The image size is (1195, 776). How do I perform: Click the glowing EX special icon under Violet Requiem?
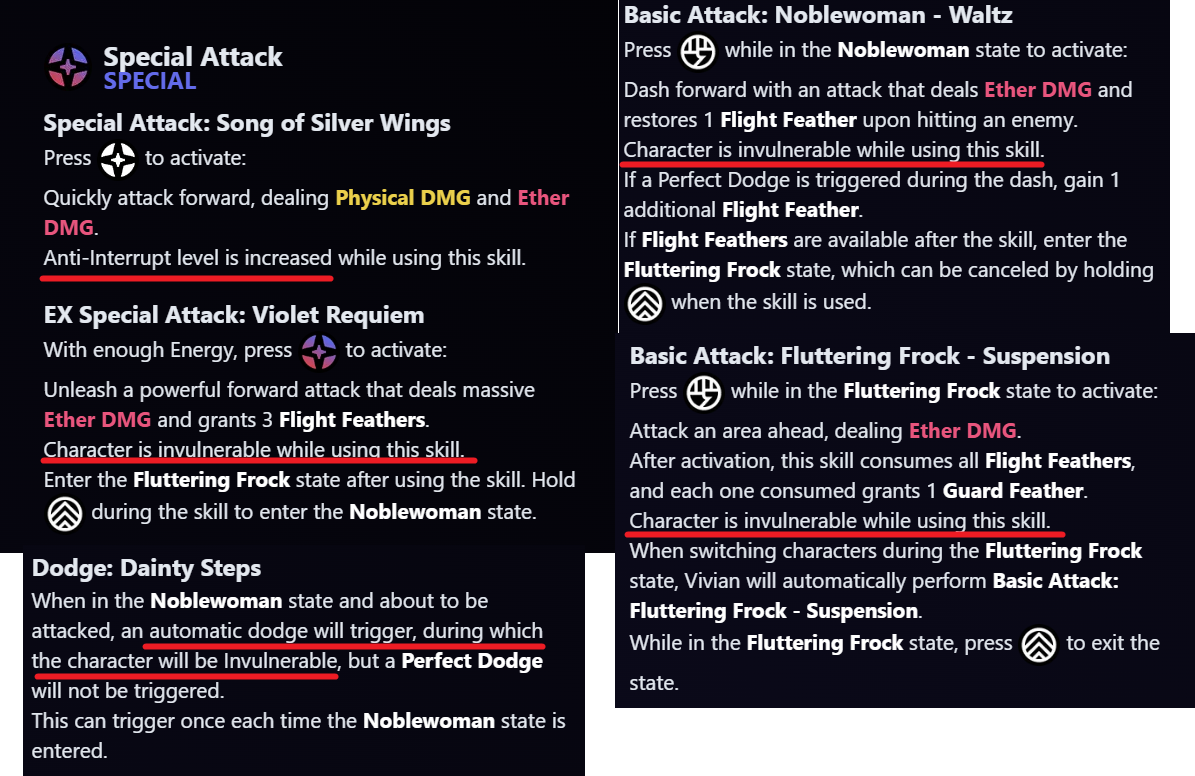[319, 351]
